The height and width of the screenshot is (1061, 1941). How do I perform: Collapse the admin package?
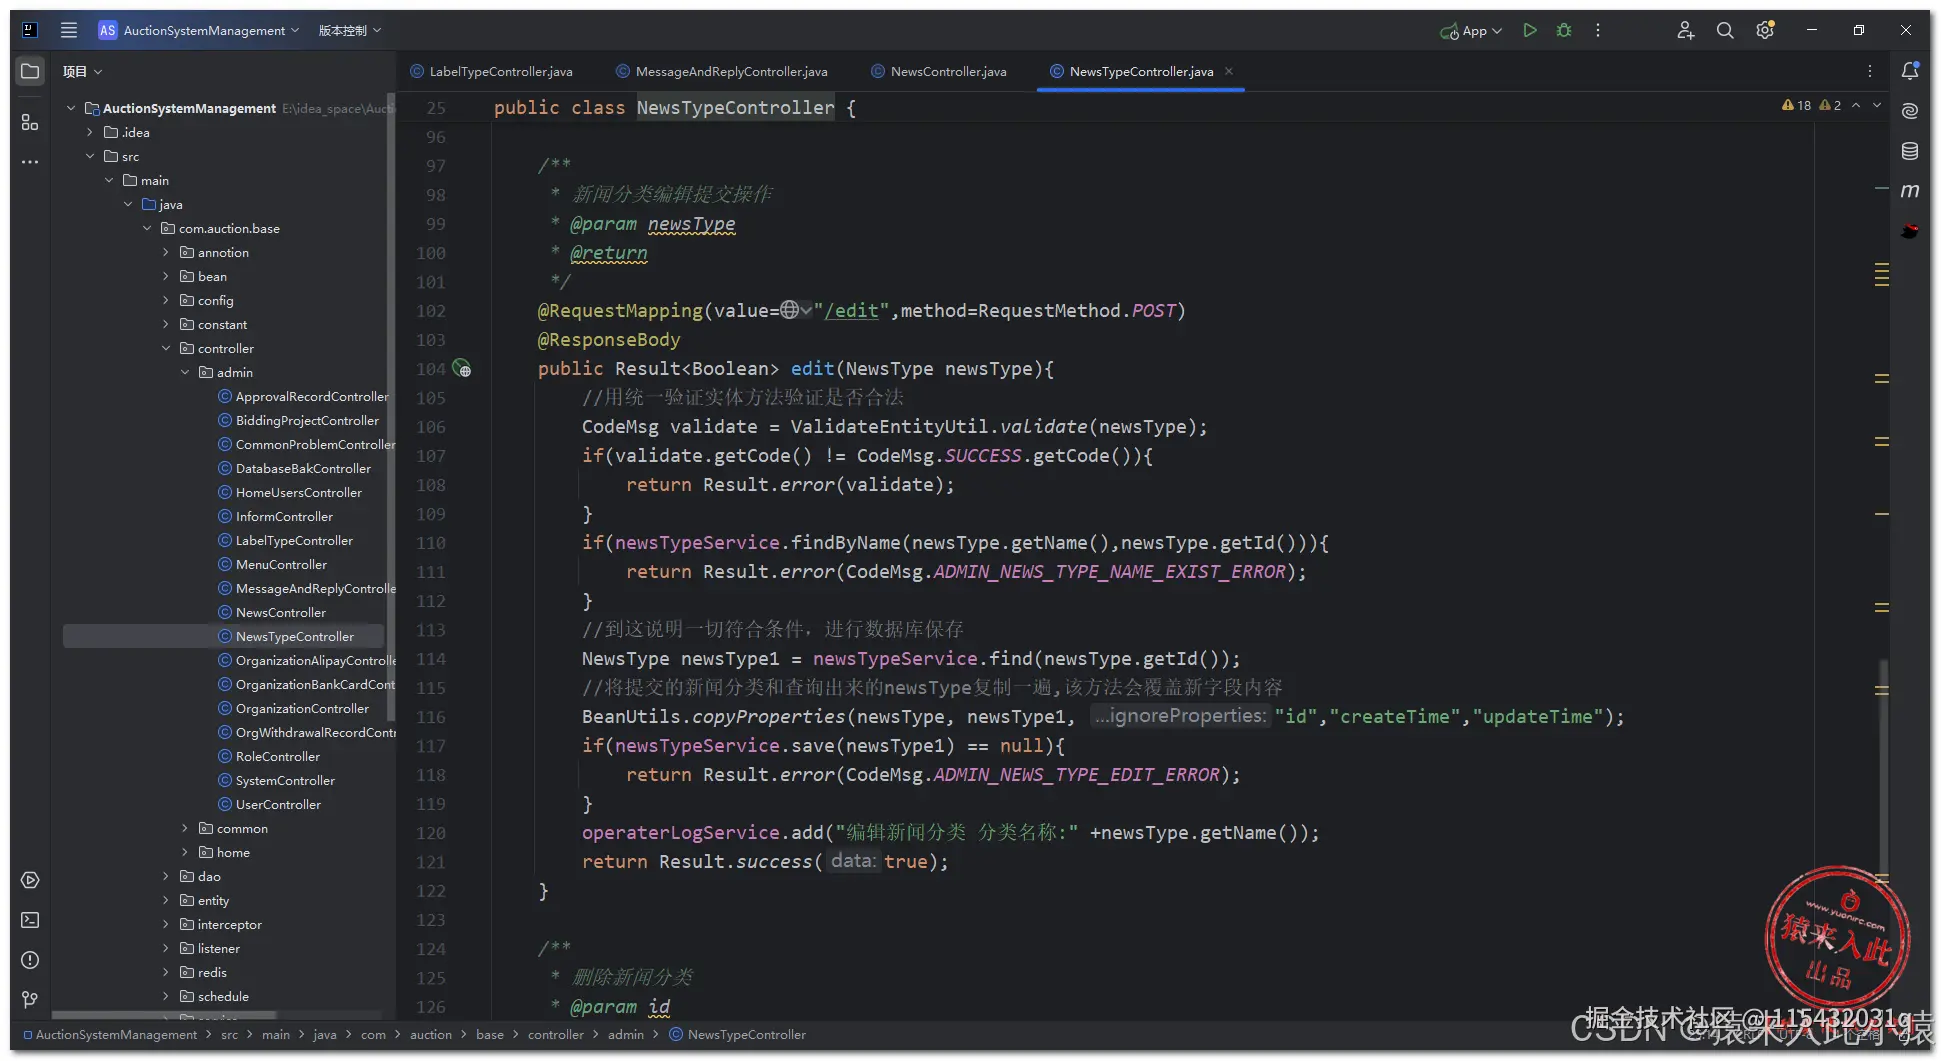[x=185, y=372]
